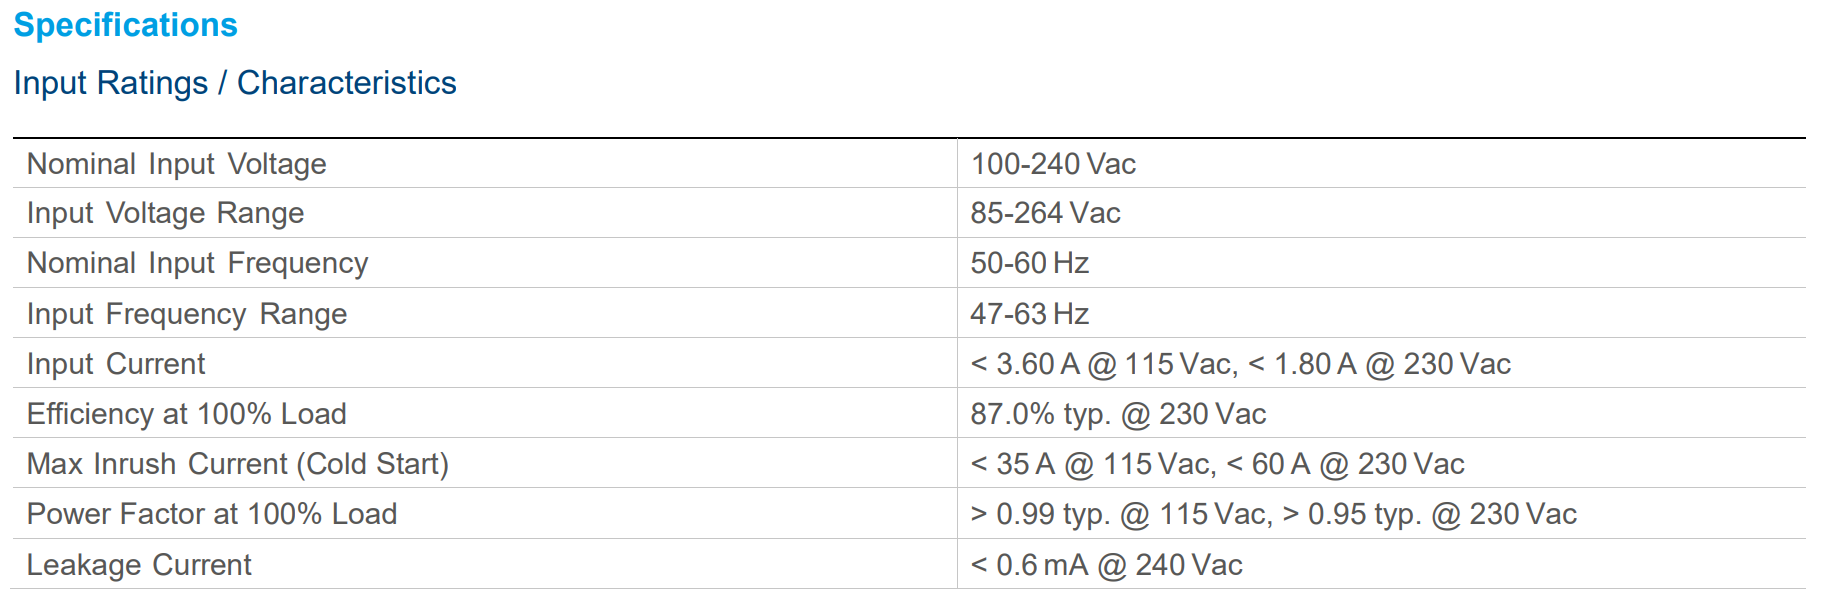
Task: Select the Input Voltage Range label
Action: click(166, 213)
